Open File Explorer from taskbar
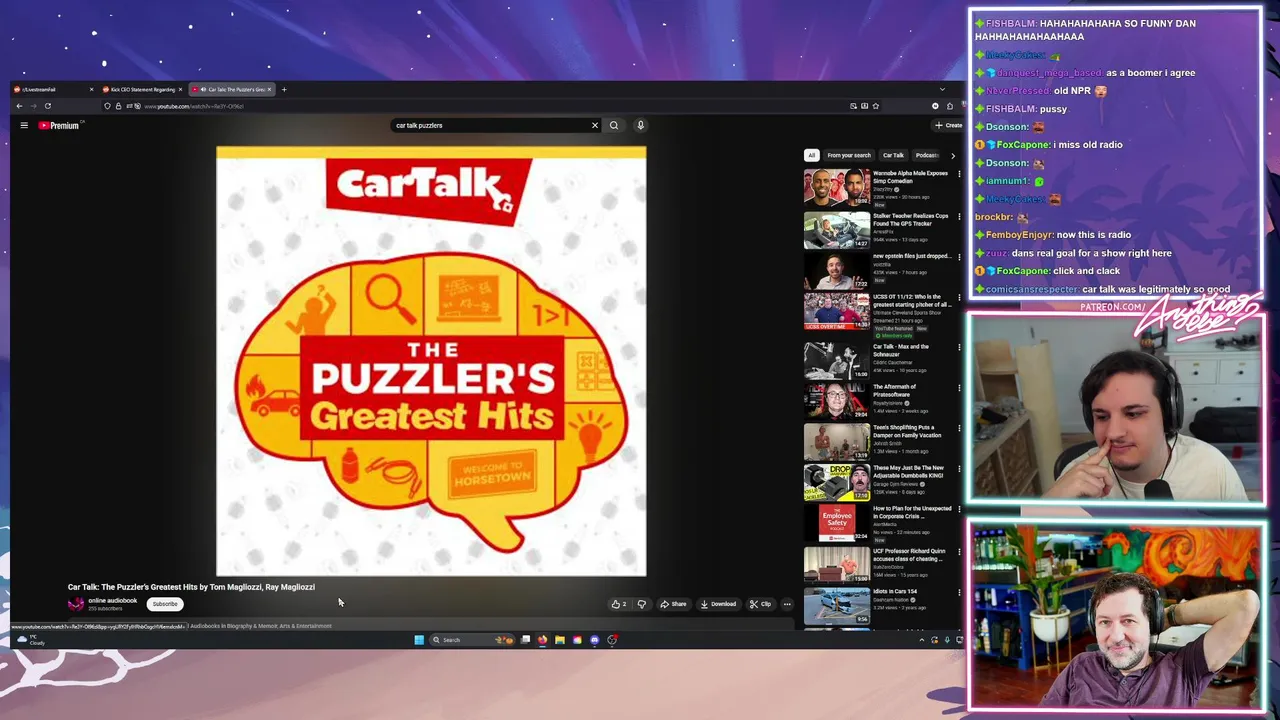1280x720 pixels. point(560,640)
